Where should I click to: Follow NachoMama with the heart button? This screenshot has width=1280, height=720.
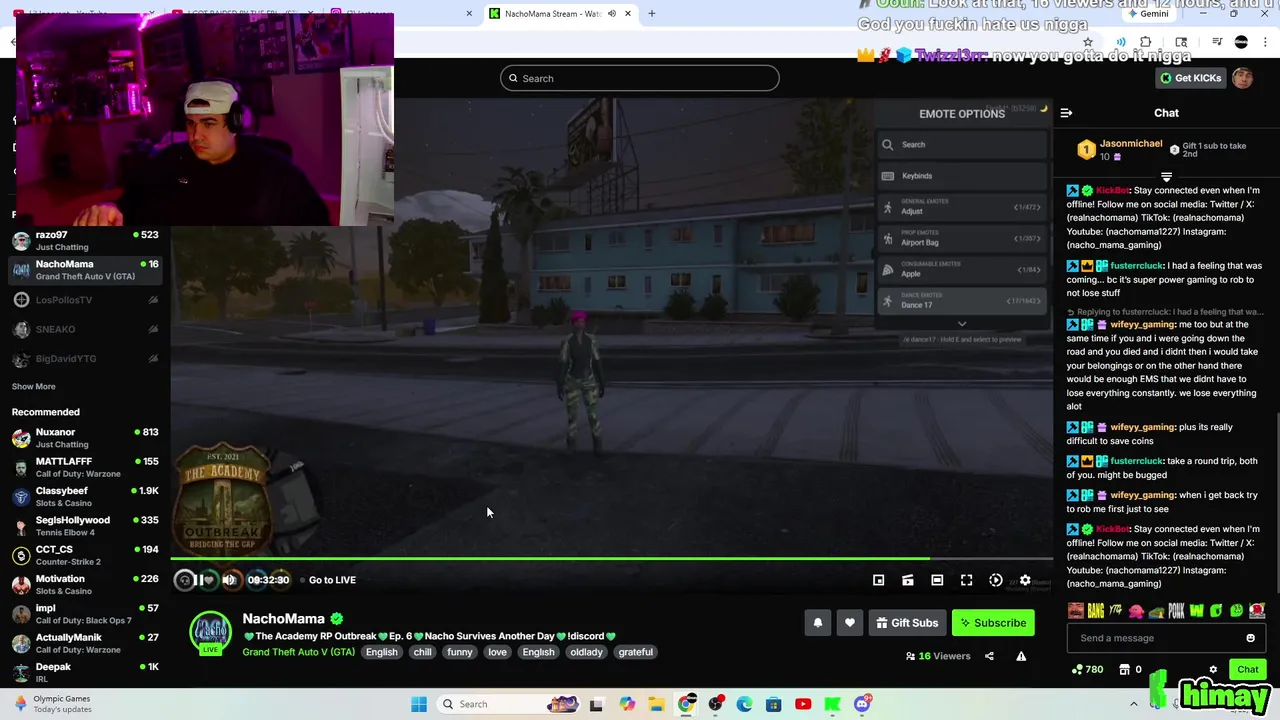[850, 623]
